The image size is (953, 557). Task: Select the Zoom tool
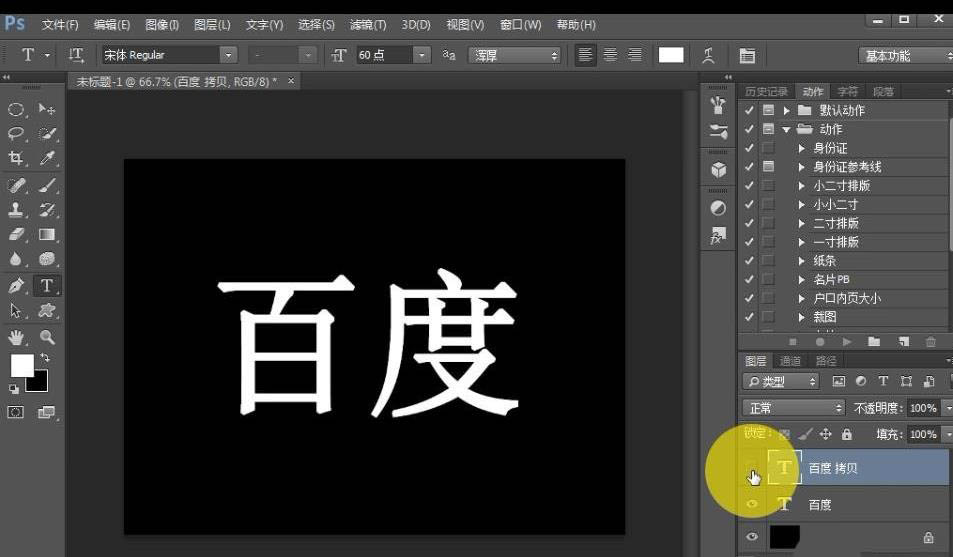pyautogui.click(x=47, y=336)
